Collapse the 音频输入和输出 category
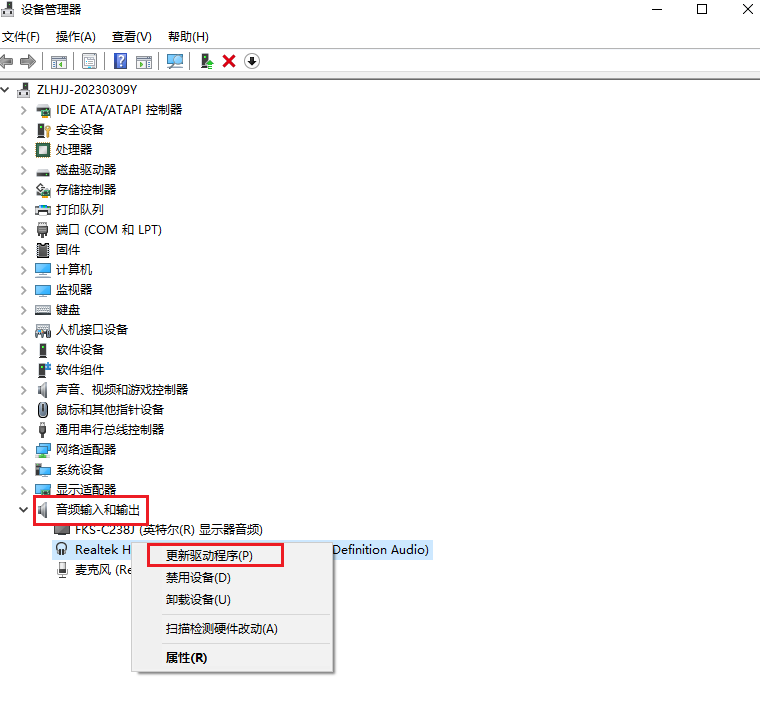The height and width of the screenshot is (715, 760). pyautogui.click(x=23, y=510)
